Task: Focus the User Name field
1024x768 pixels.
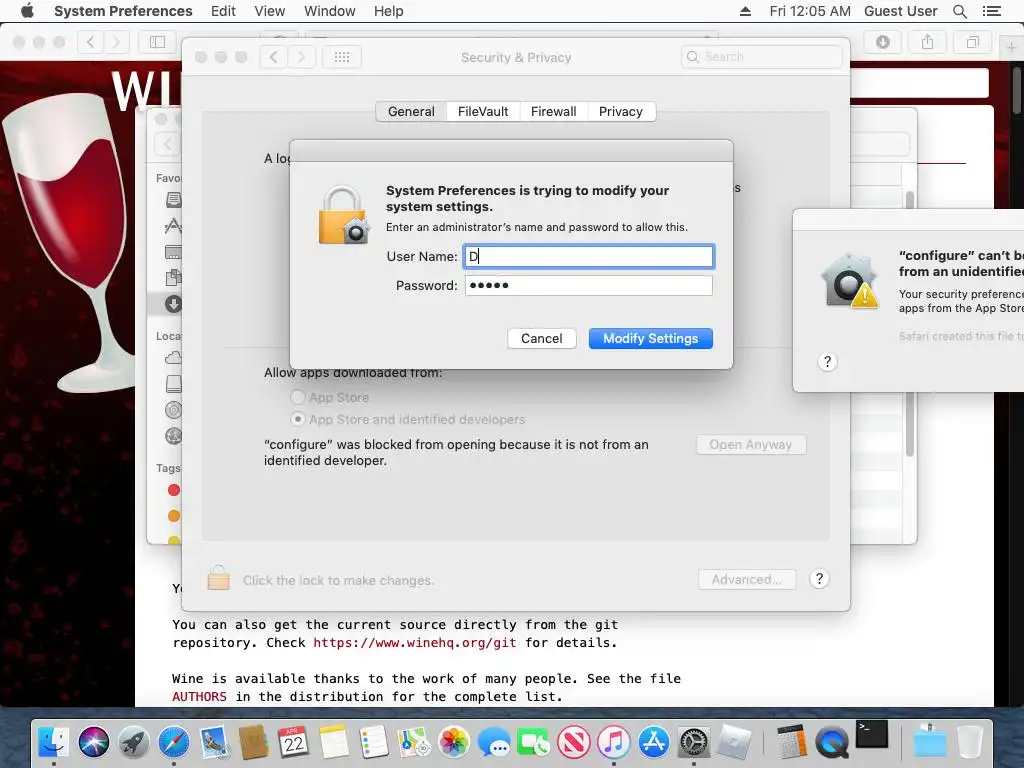Action: (x=589, y=256)
